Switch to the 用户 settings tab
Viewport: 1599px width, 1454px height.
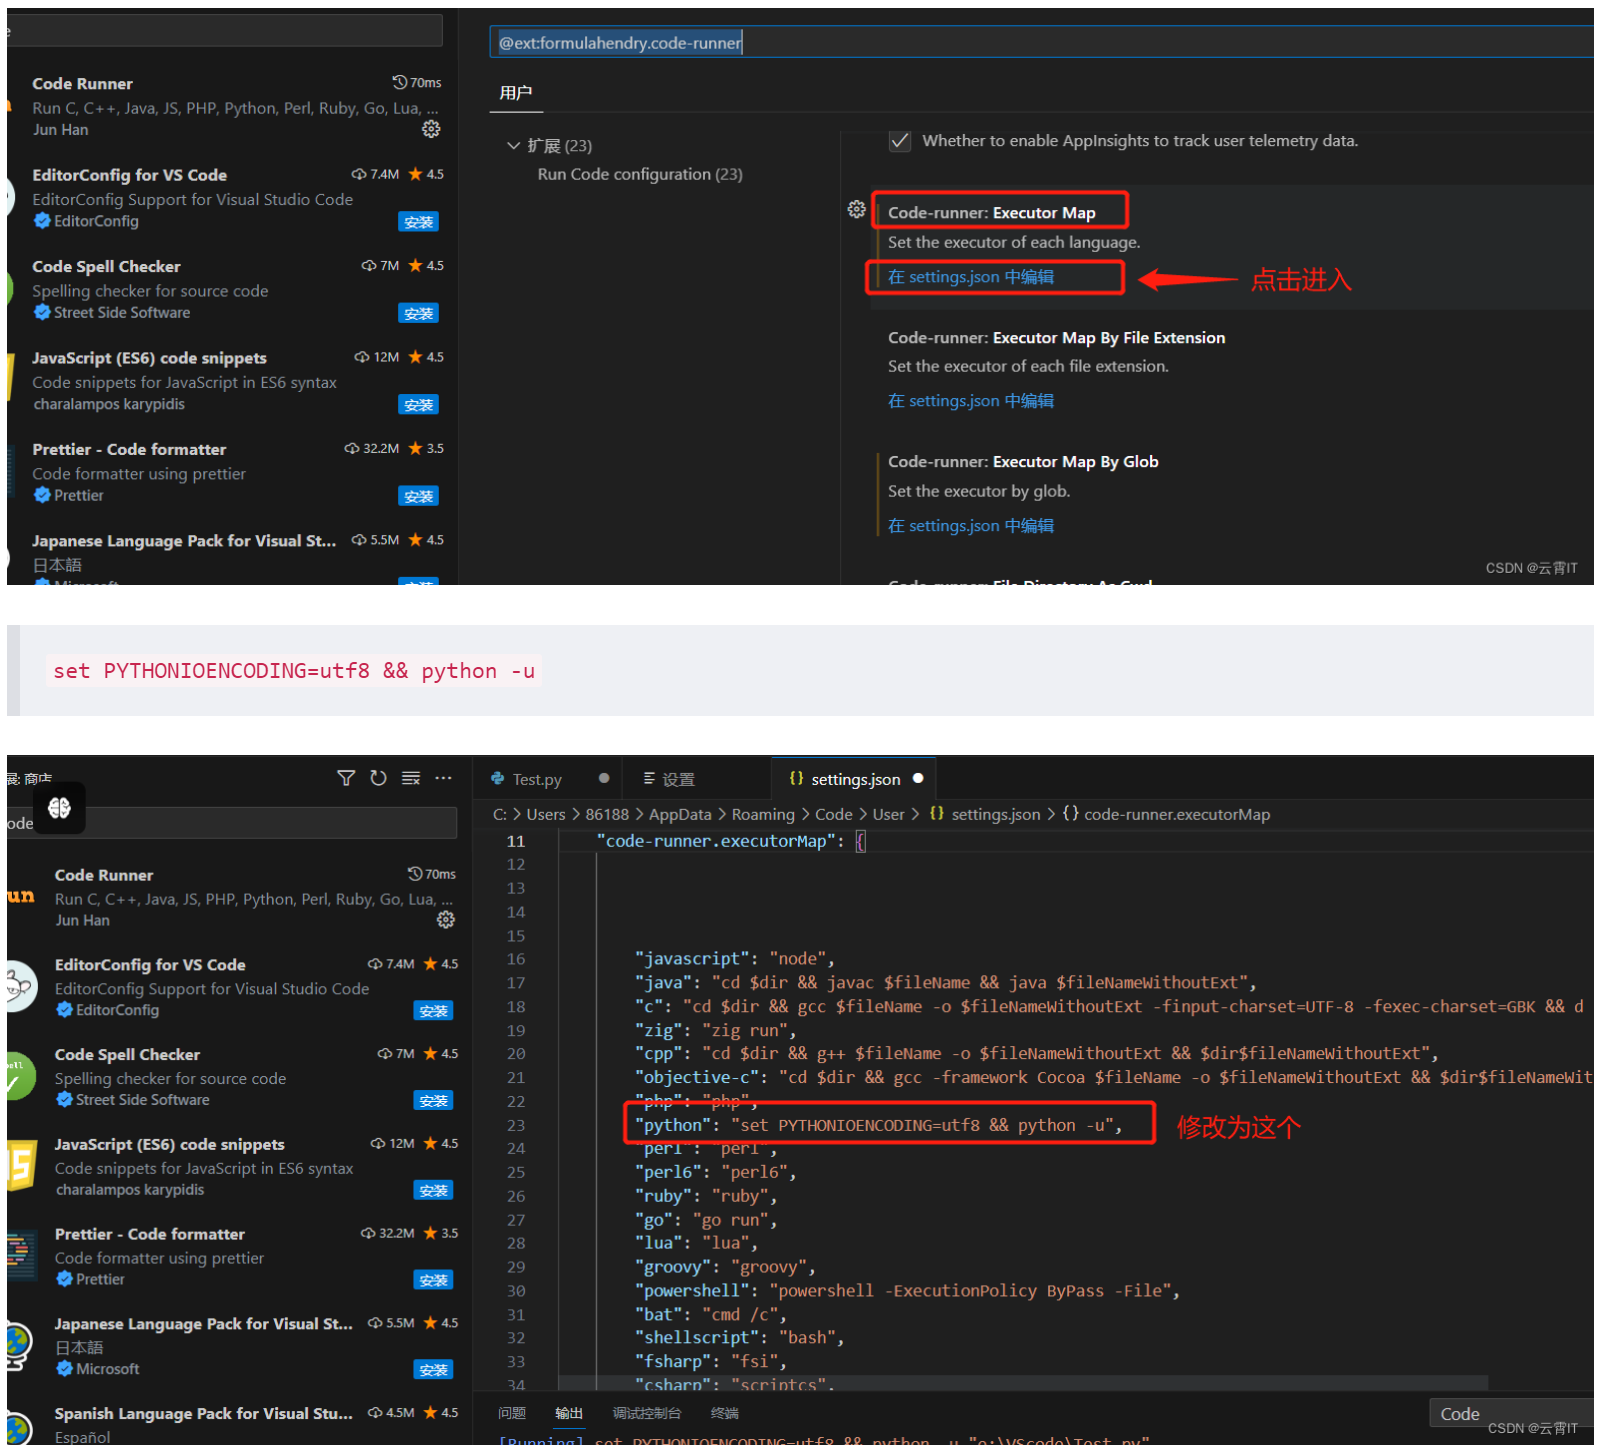point(516,93)
